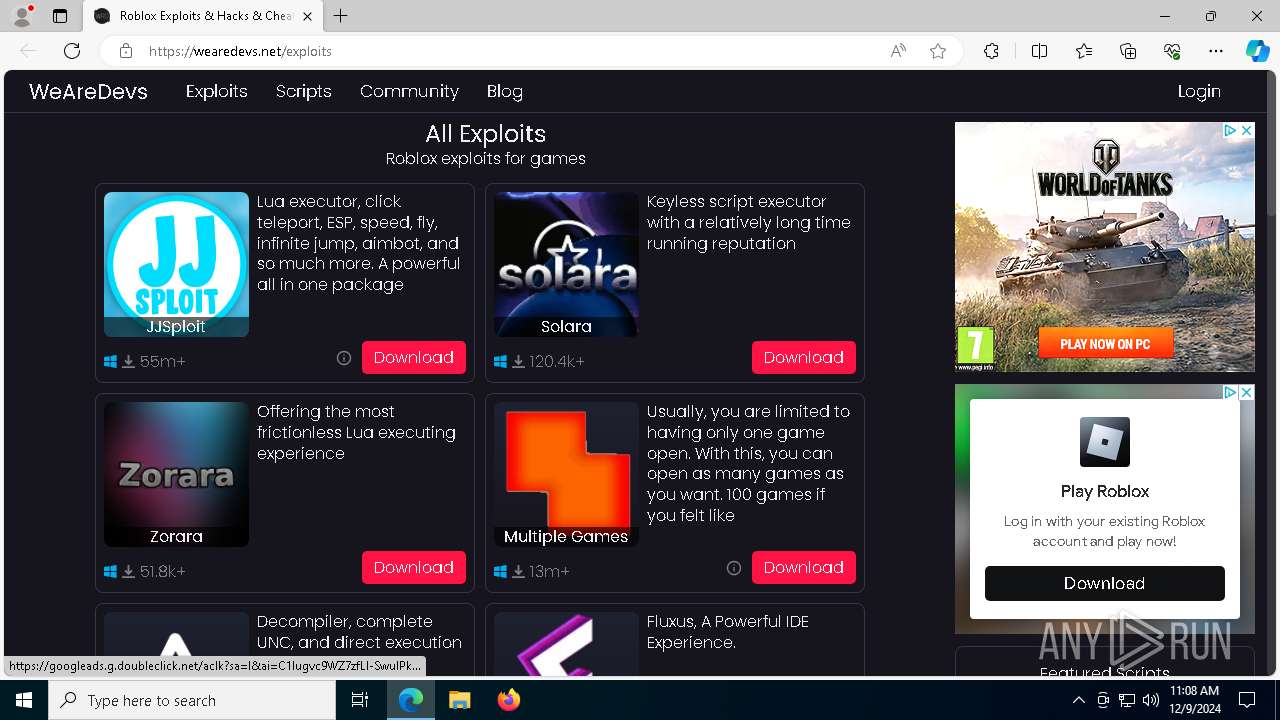Toggle the Split screen icon
1280x720 pixels.
1039,51
